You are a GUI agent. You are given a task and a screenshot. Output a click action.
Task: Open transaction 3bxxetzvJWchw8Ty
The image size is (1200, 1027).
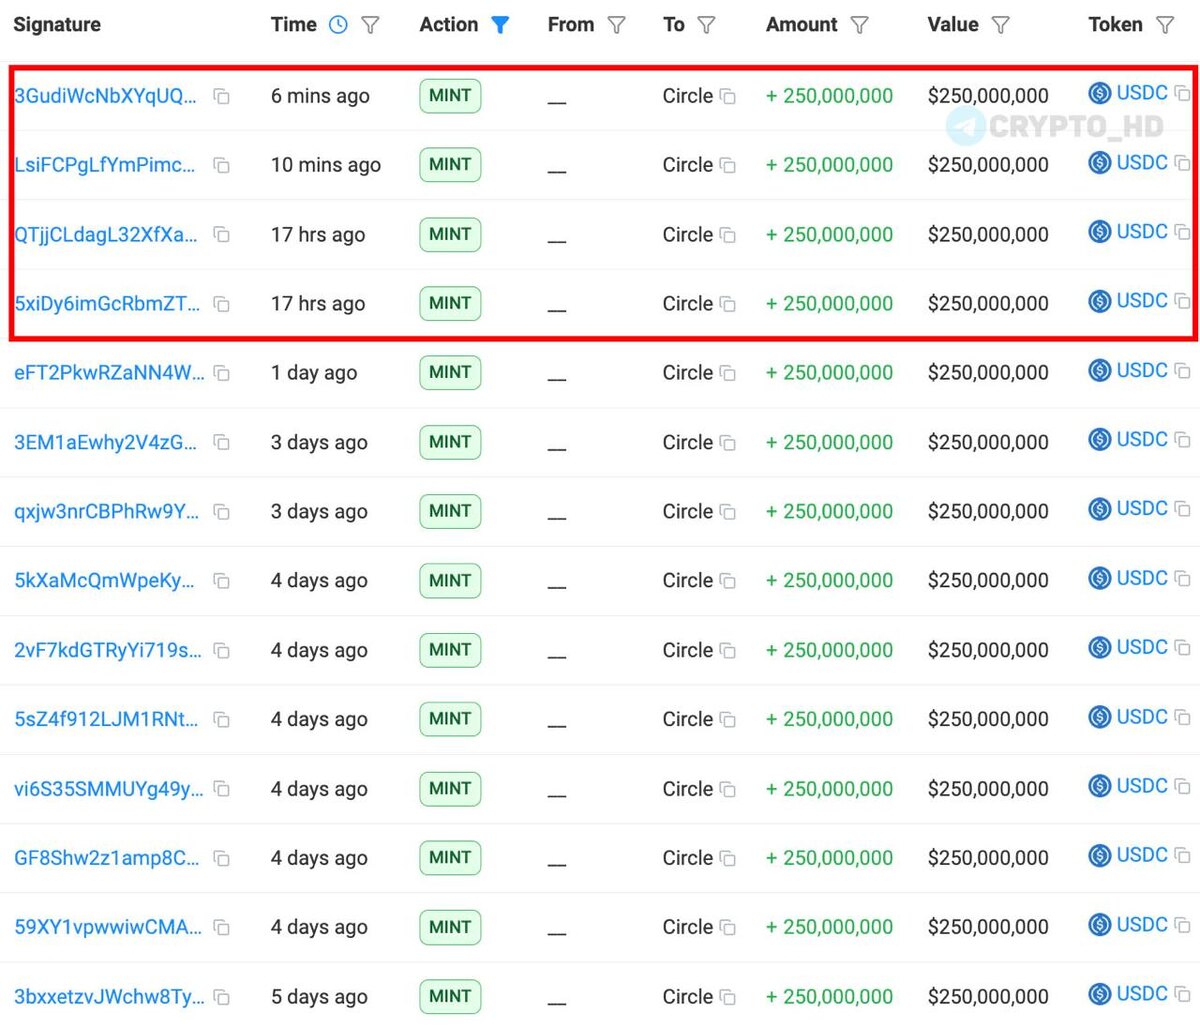pyautogui.click(x=109, y=997)
